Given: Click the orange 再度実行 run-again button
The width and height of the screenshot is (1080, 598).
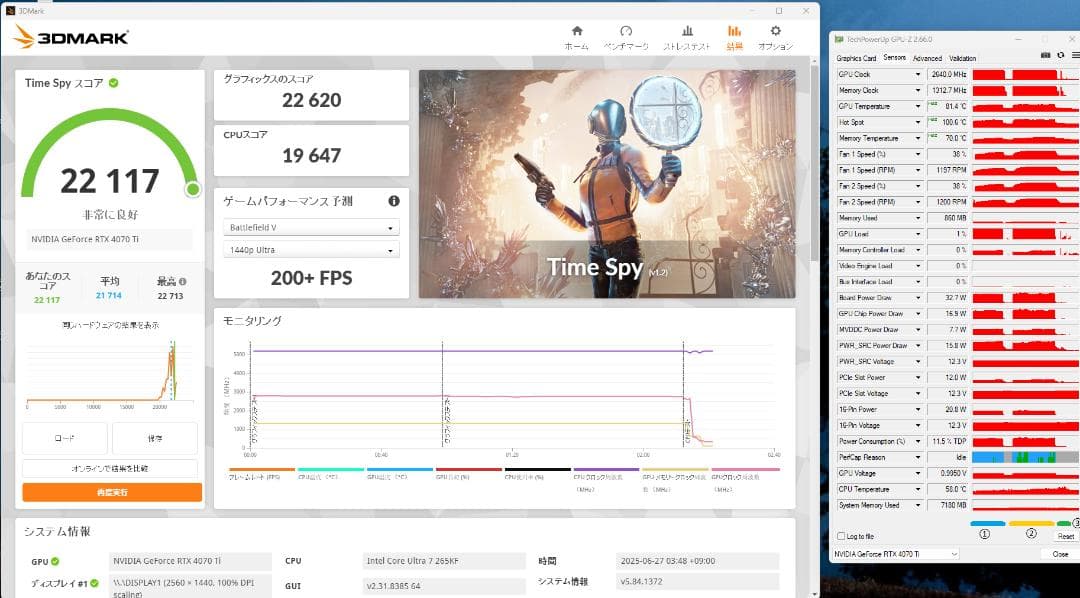Looking at the screenshot, I should (x=112, y=493).
